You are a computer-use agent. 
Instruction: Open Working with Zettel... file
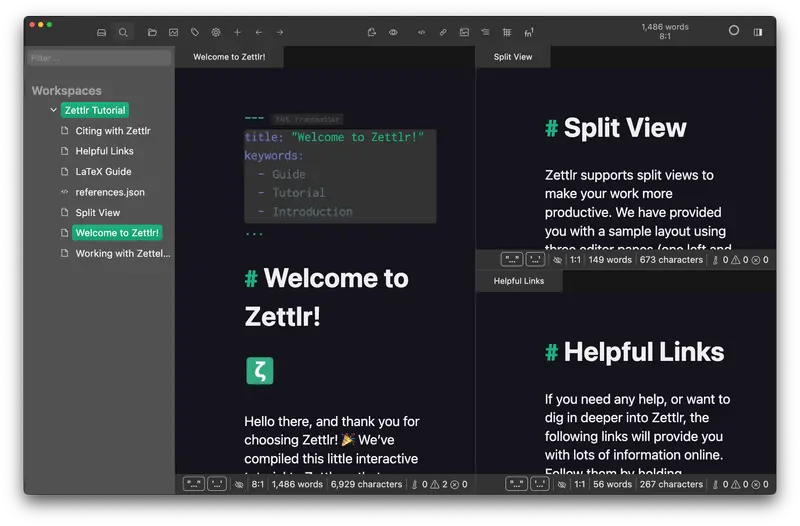(123, 253)
